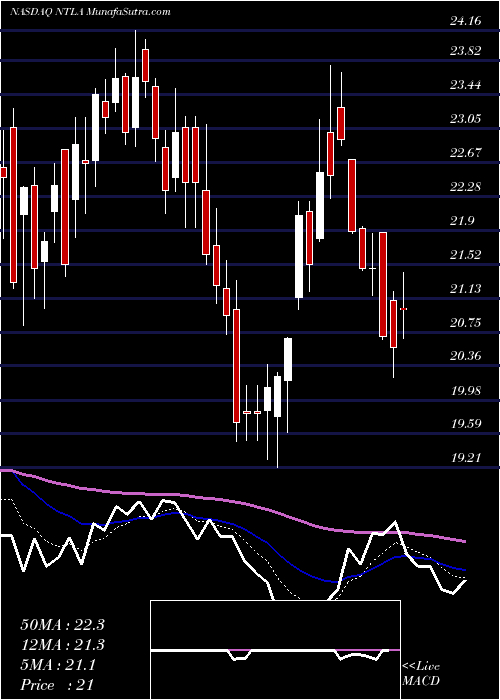The width and height of the screenshot is (500, 700).
Task: Click the 23.44 price axis label
Action: click(466, 84)
